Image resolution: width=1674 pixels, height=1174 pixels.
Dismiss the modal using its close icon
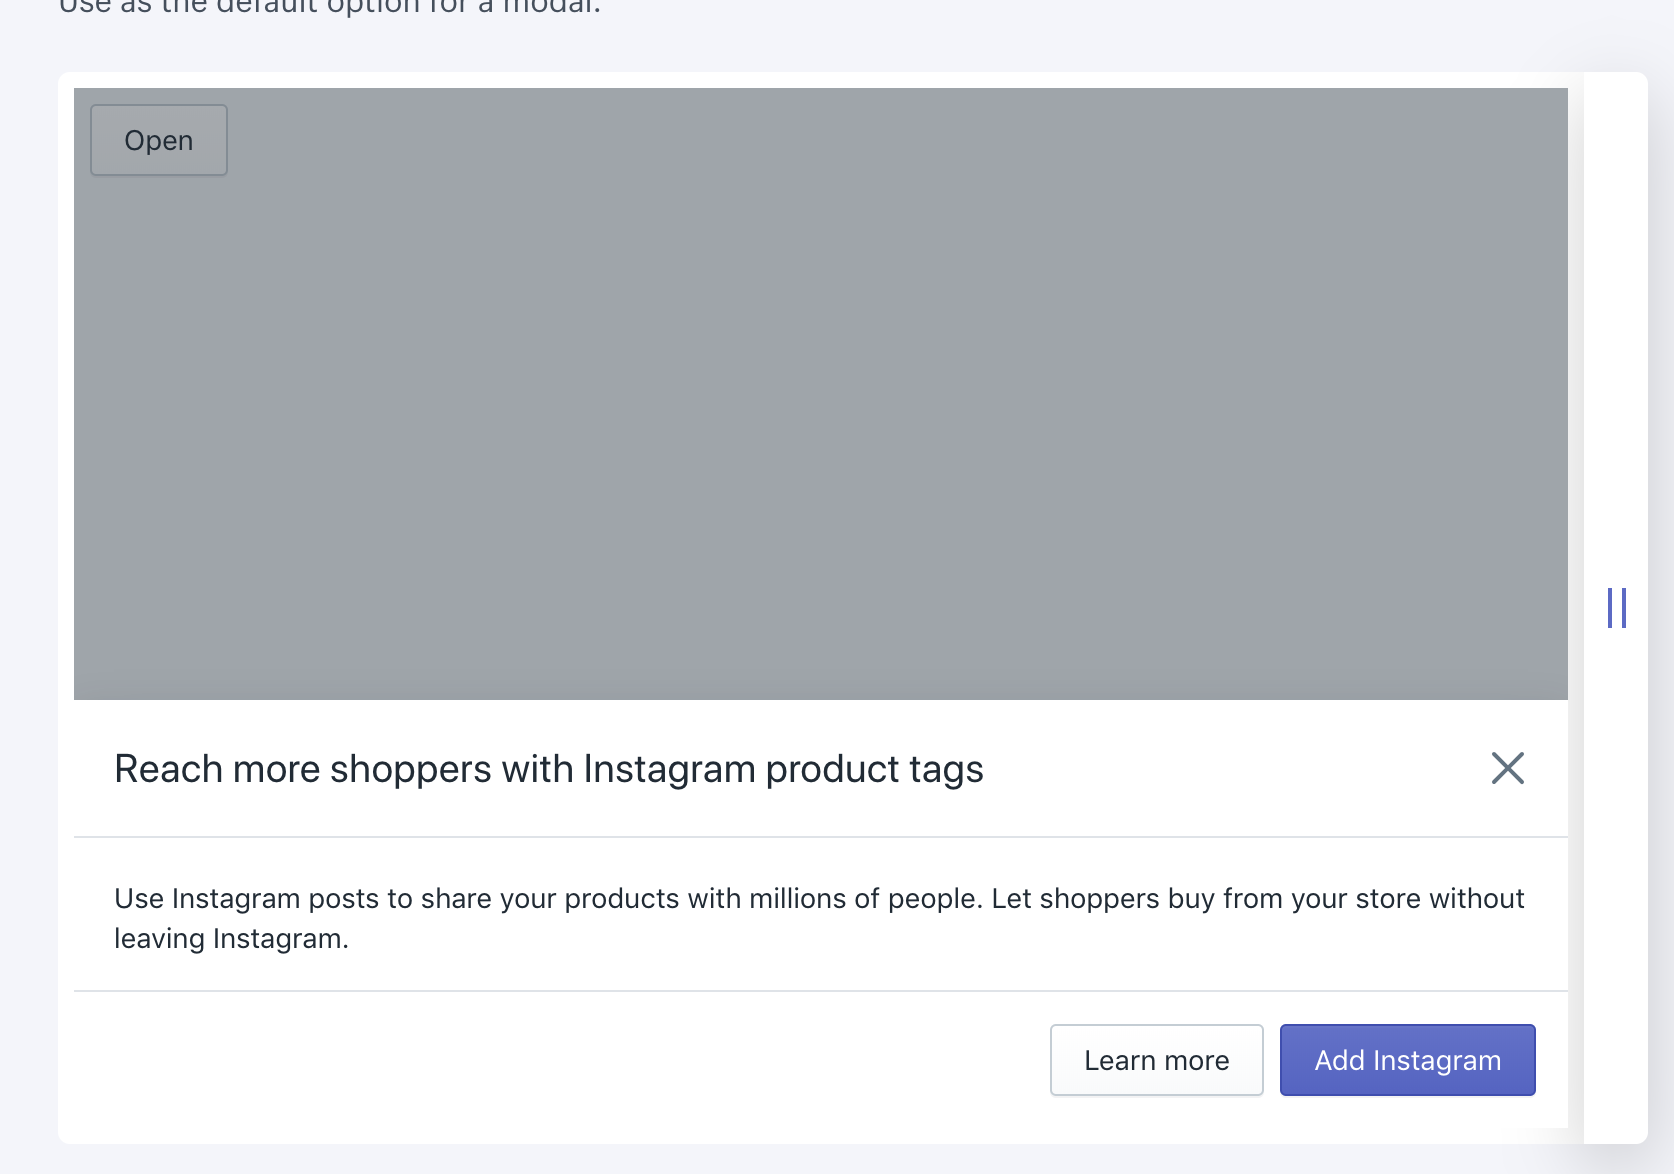point(1507,768)
